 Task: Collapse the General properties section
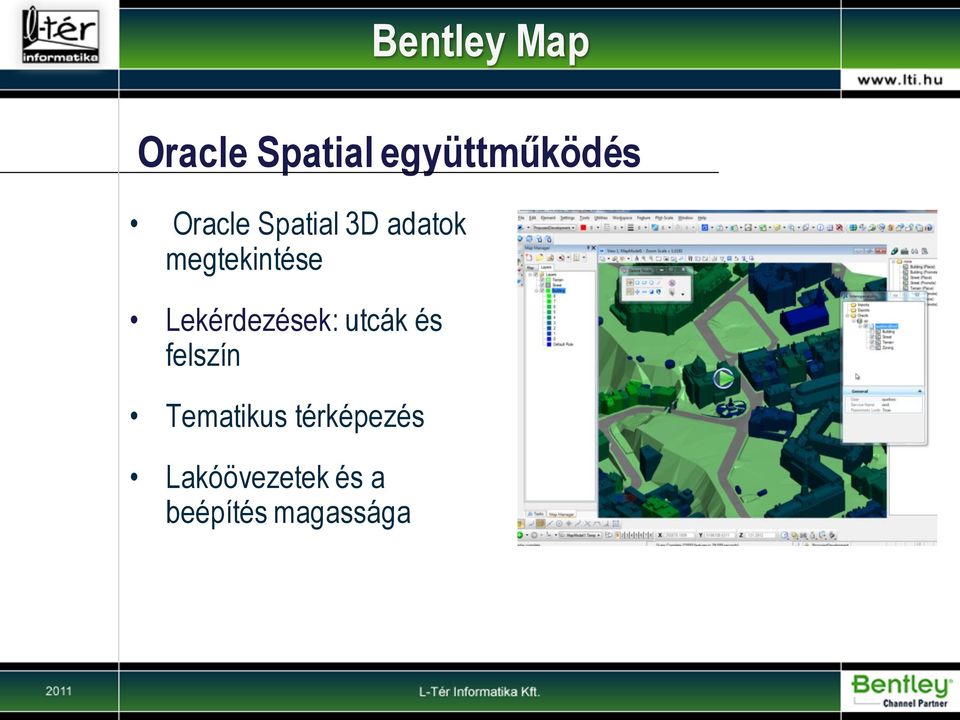click(920, 391)
